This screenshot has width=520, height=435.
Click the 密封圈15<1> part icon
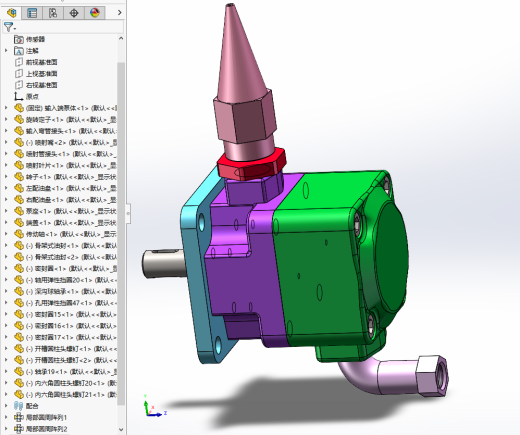(x=19, y=314)
